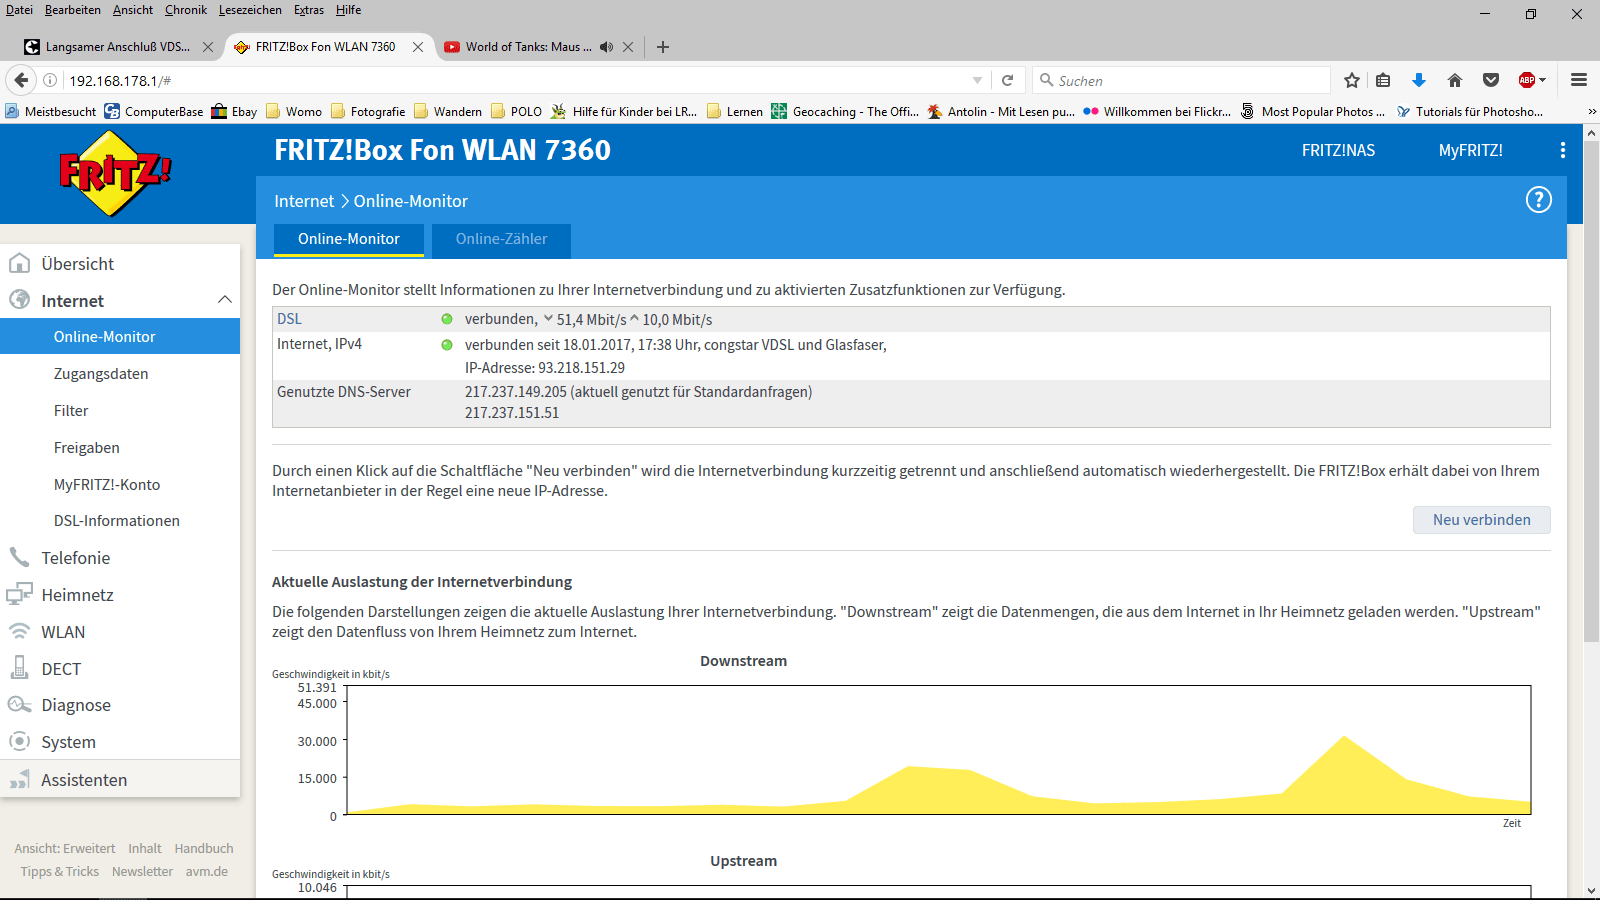This screenshot has width=1600, height=900.
Task: Select the Online-Monitor tab
Action: click(349, 240)
